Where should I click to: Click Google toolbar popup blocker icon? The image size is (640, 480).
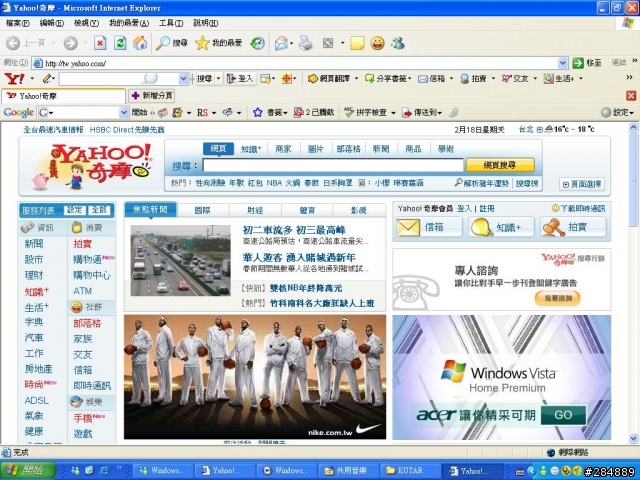click(x=299, y=112)
